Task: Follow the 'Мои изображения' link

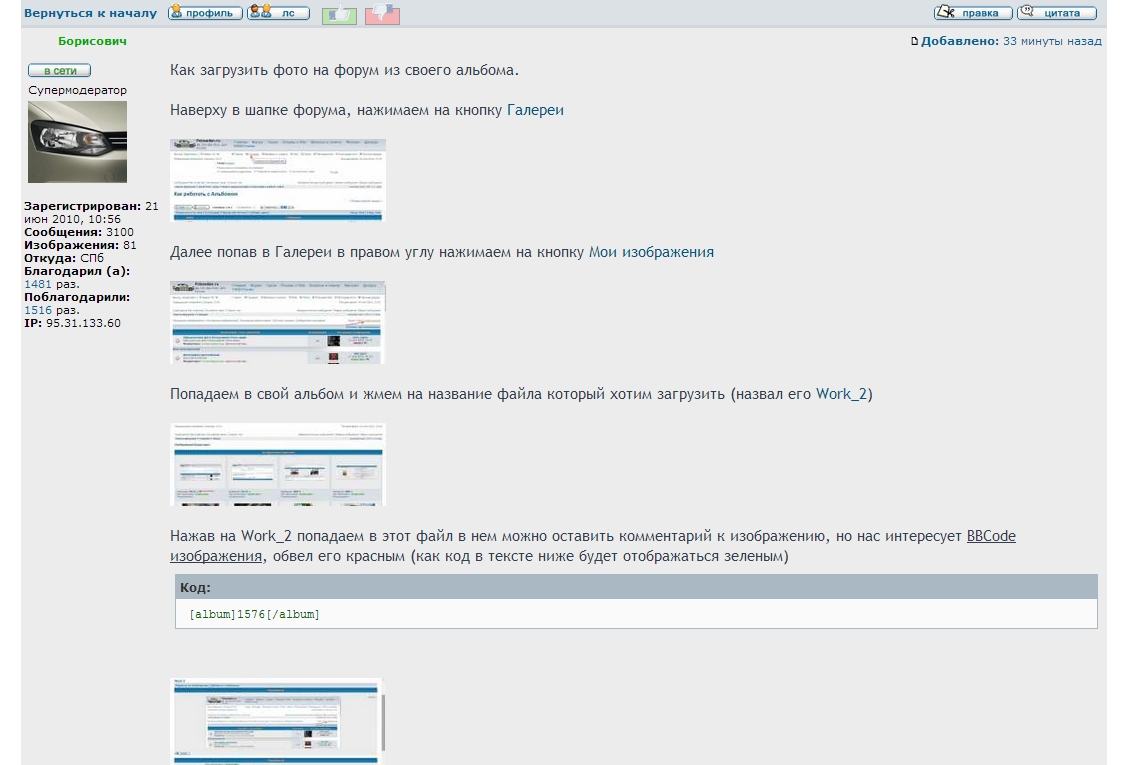Action: coord(651,252)
